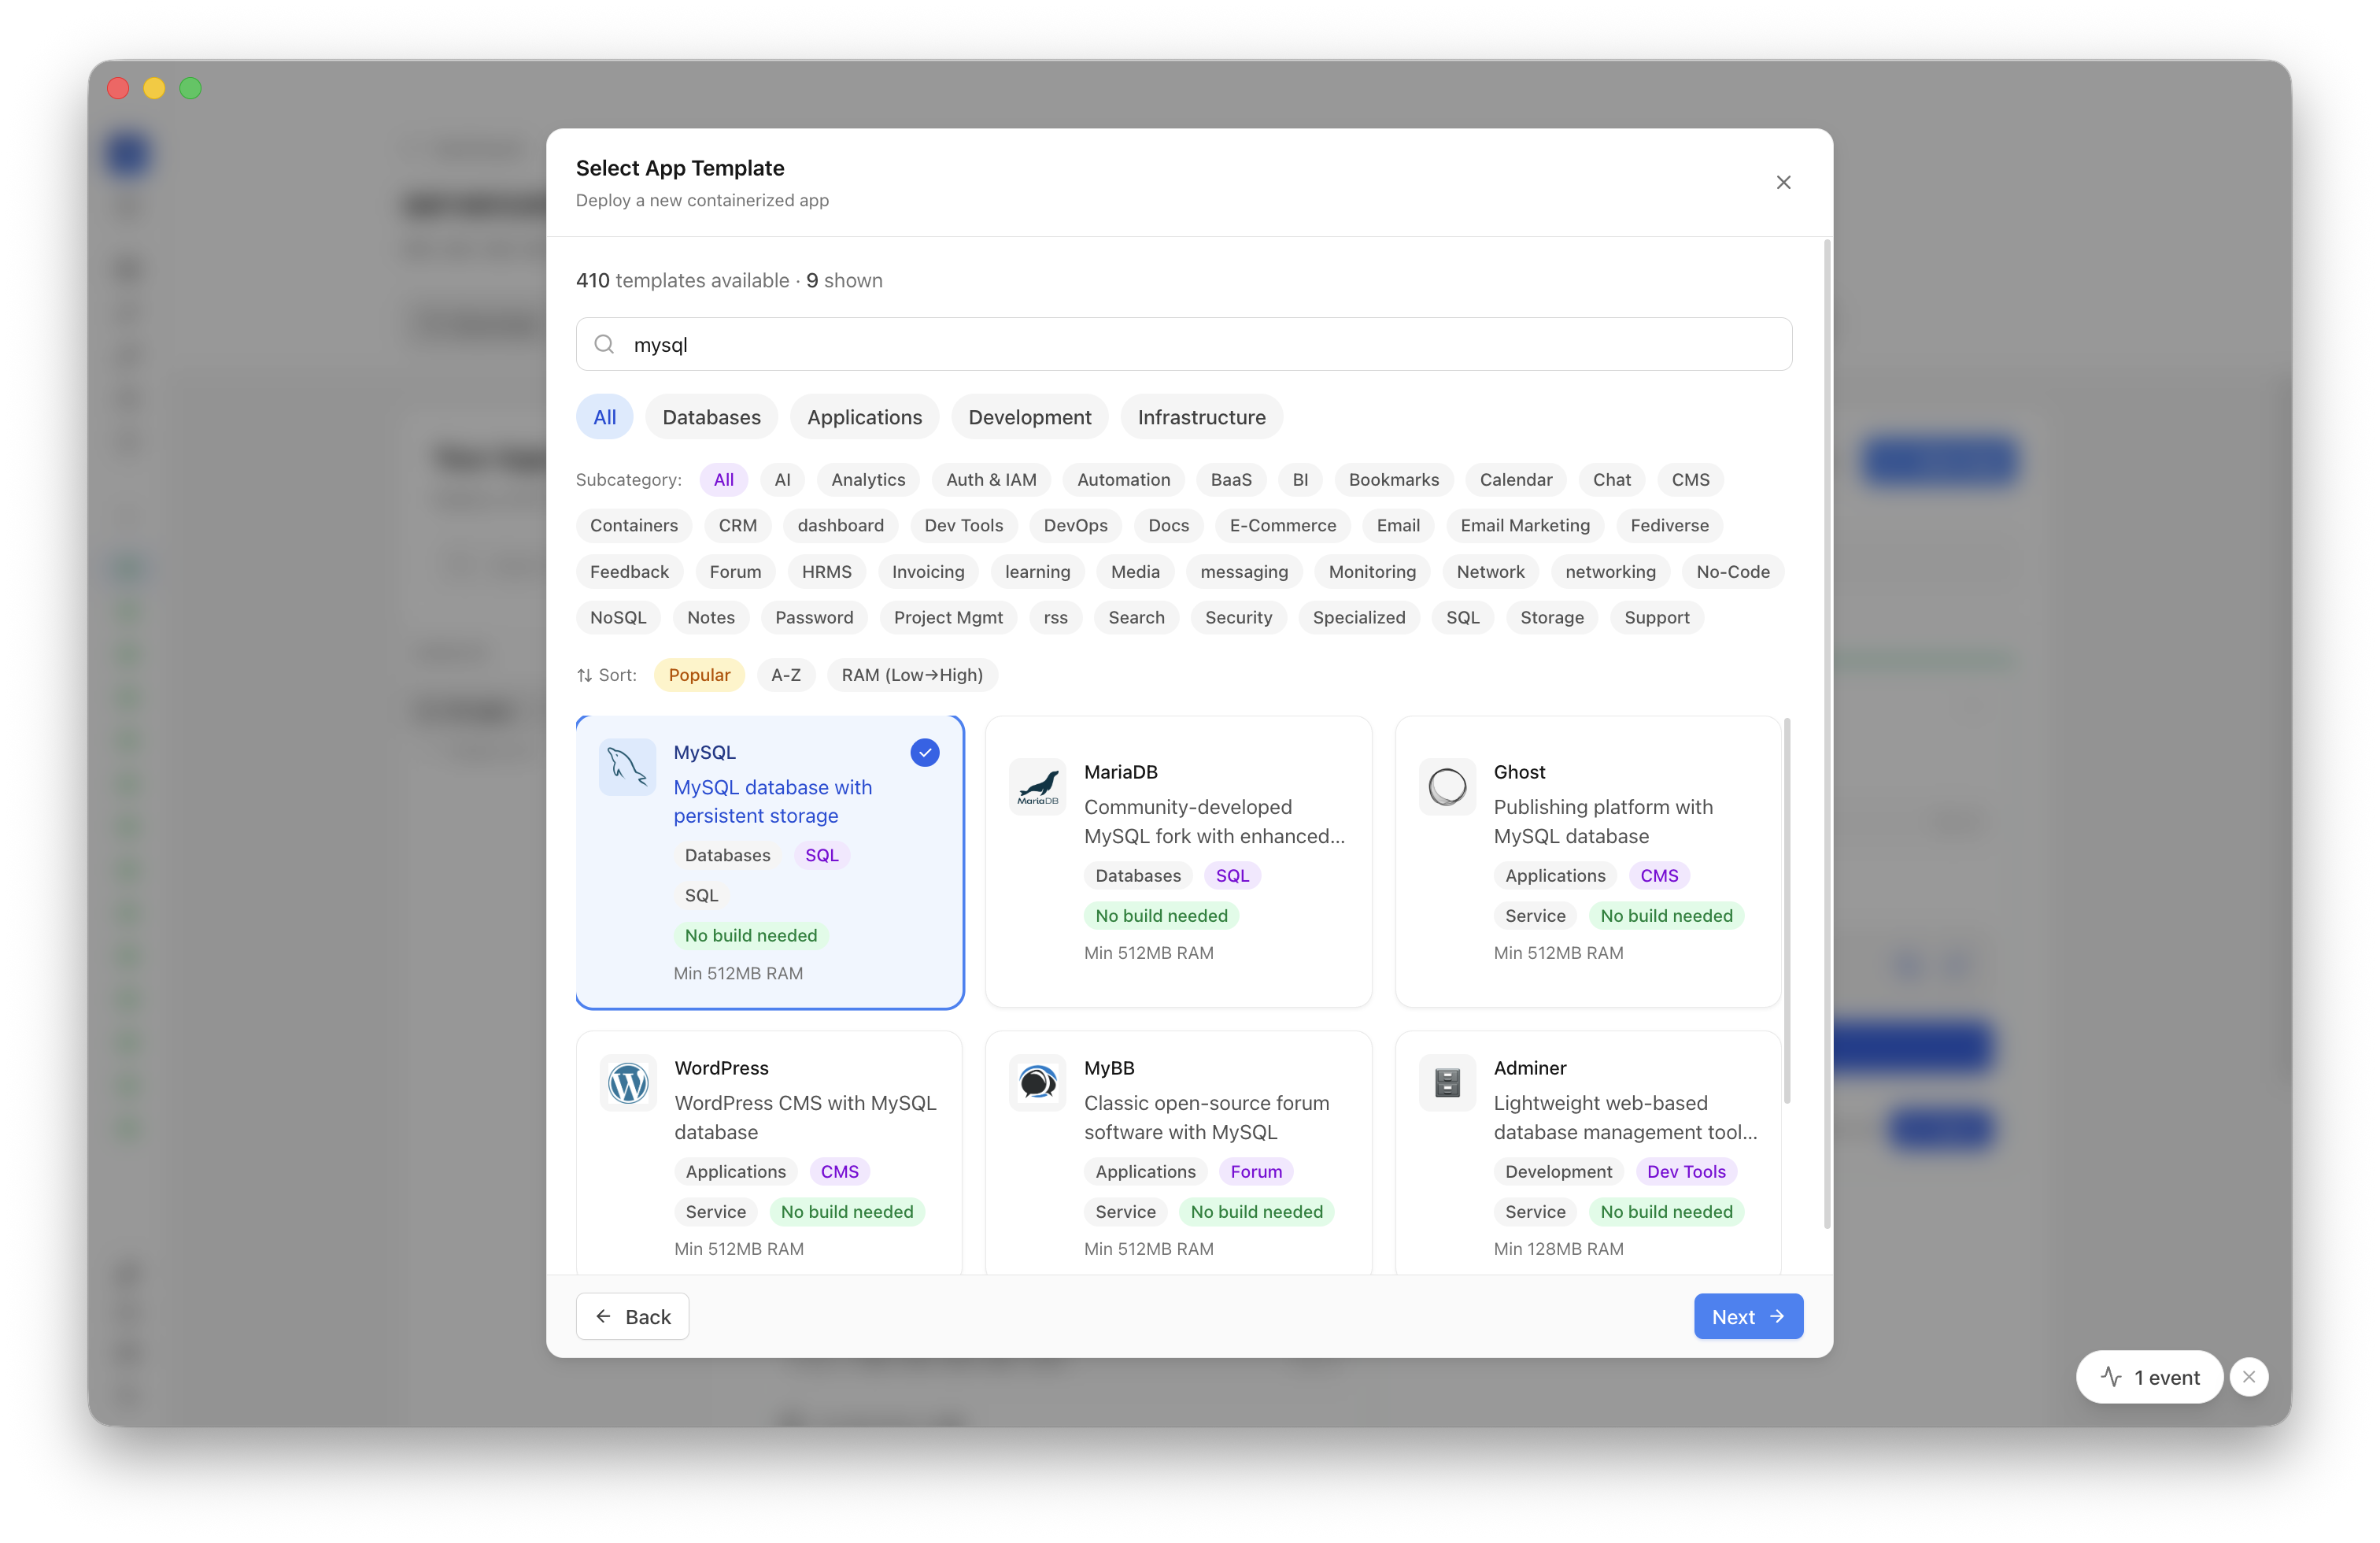Image resolution: width=2380 pixels, height=1543 pixels.
Task: Filter by Fediverse subcategory
Action: tap(1669, 526)
